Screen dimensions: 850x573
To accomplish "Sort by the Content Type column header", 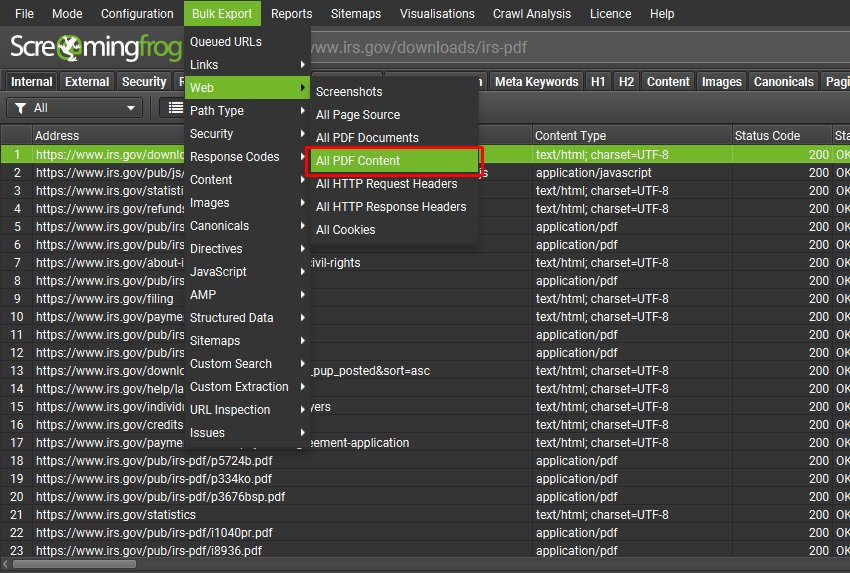I will [x=632, y=136].
